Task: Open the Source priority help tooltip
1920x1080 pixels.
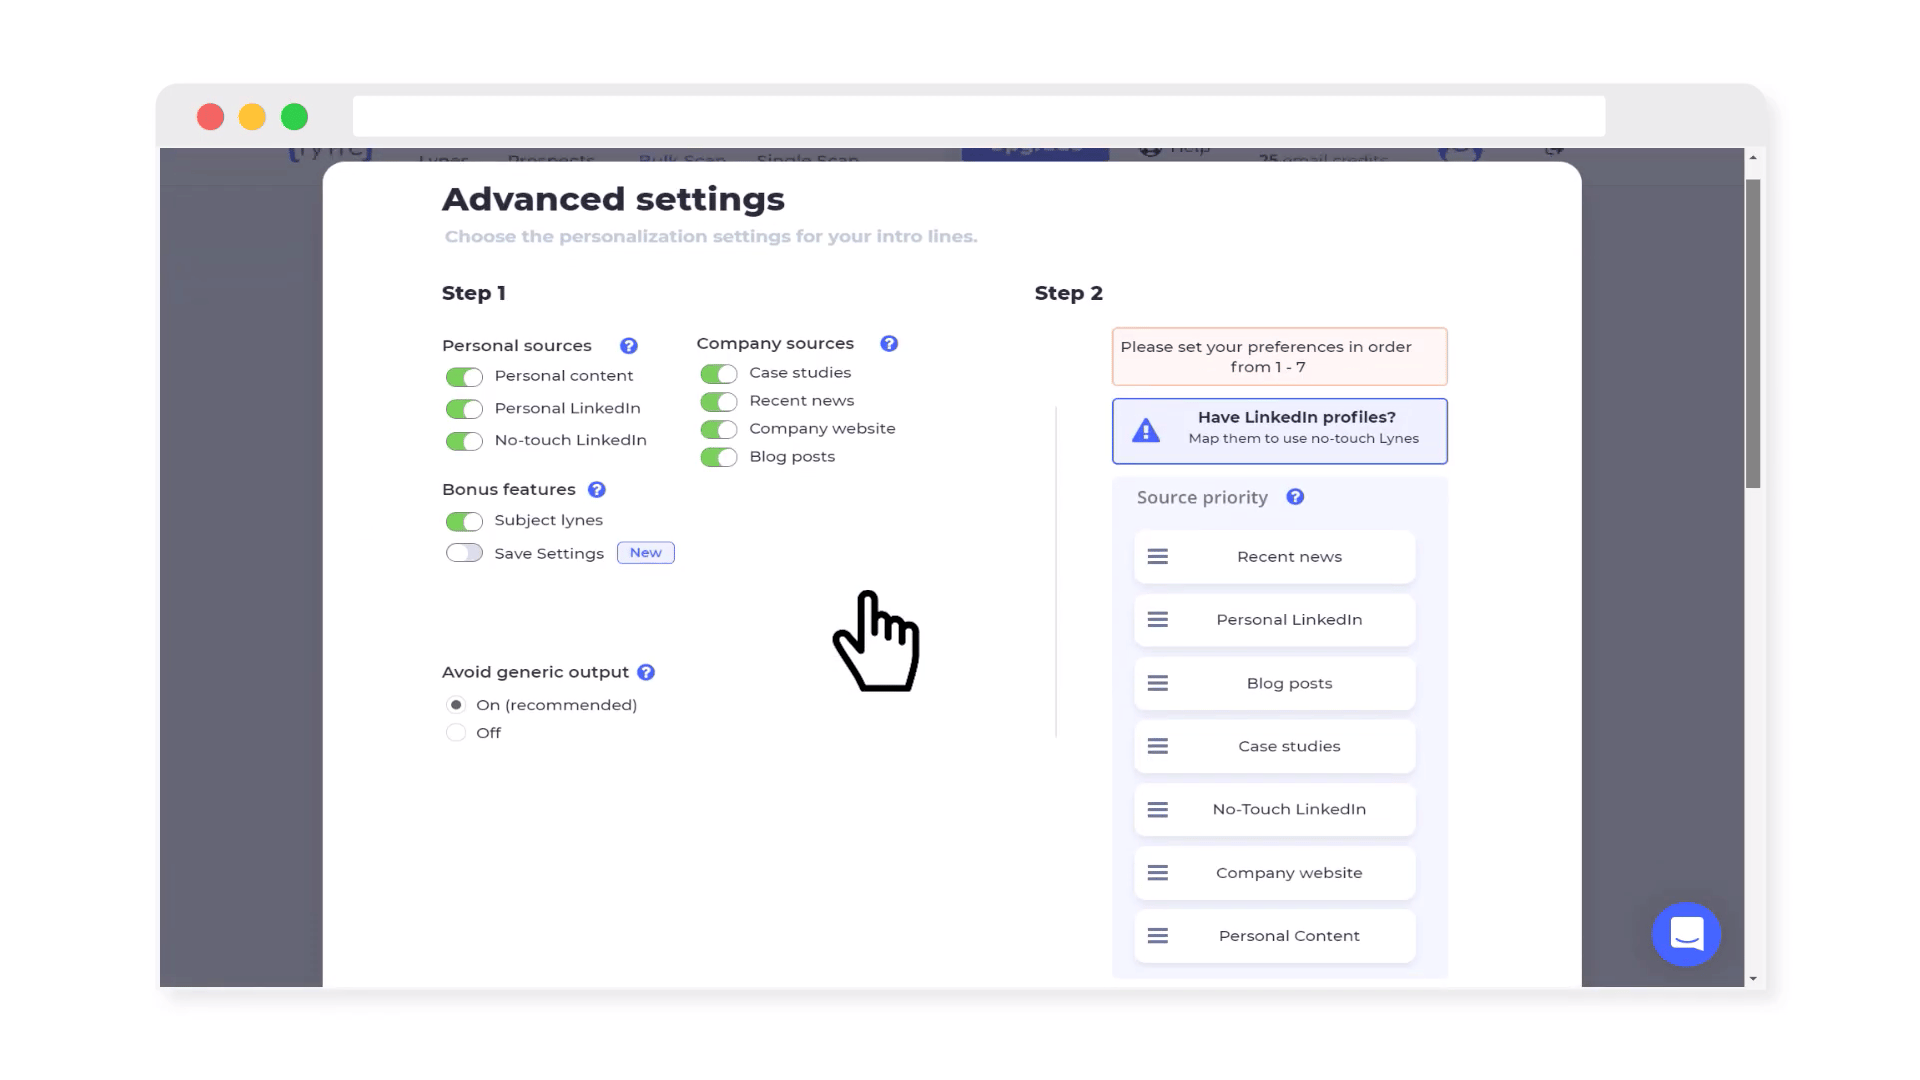Action: [x=1295, y=496]
